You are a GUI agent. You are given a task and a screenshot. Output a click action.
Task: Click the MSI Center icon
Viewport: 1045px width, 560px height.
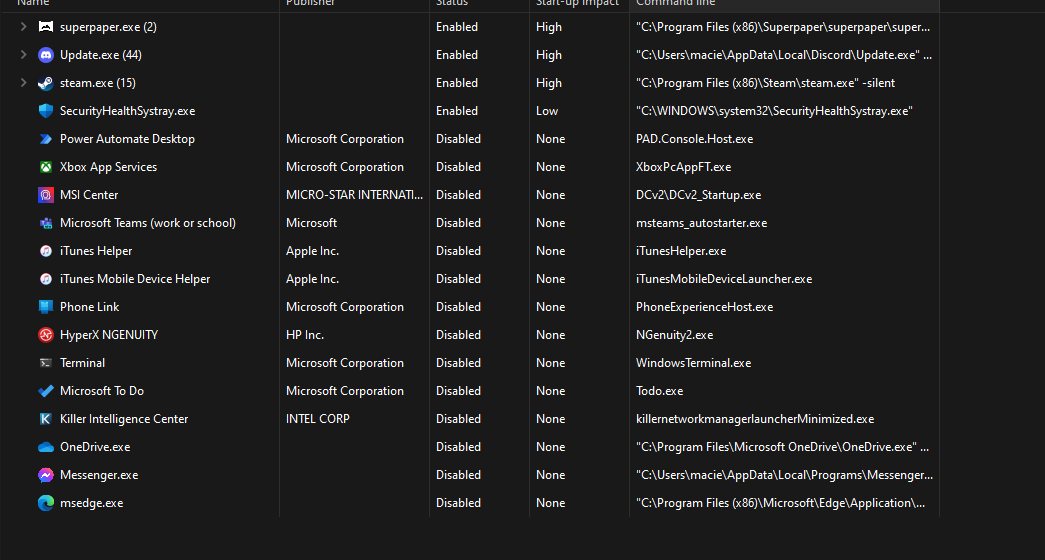pyautogui.click(x=46, y=195)
